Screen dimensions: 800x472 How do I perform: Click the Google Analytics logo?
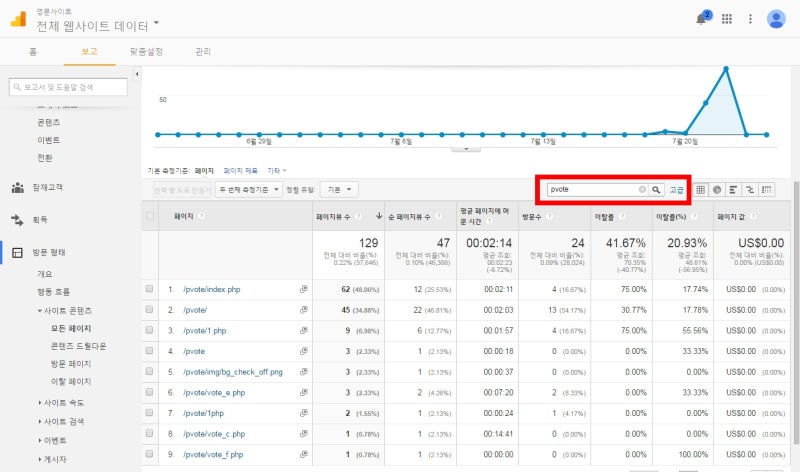point(18,19)
